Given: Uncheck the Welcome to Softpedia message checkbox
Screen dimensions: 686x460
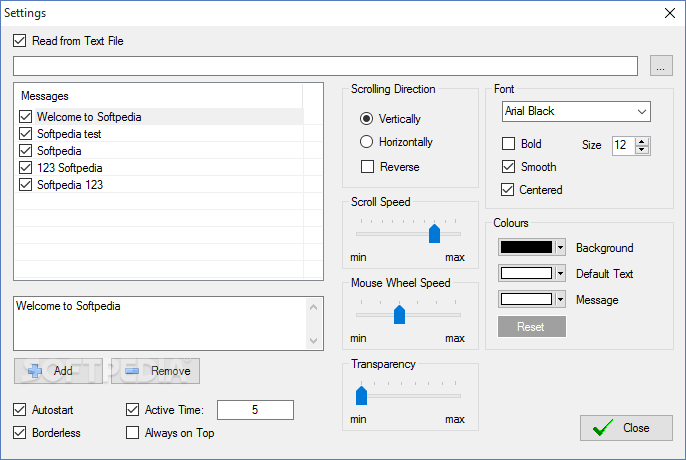Looking at the screenshot, I should [25, 116].
